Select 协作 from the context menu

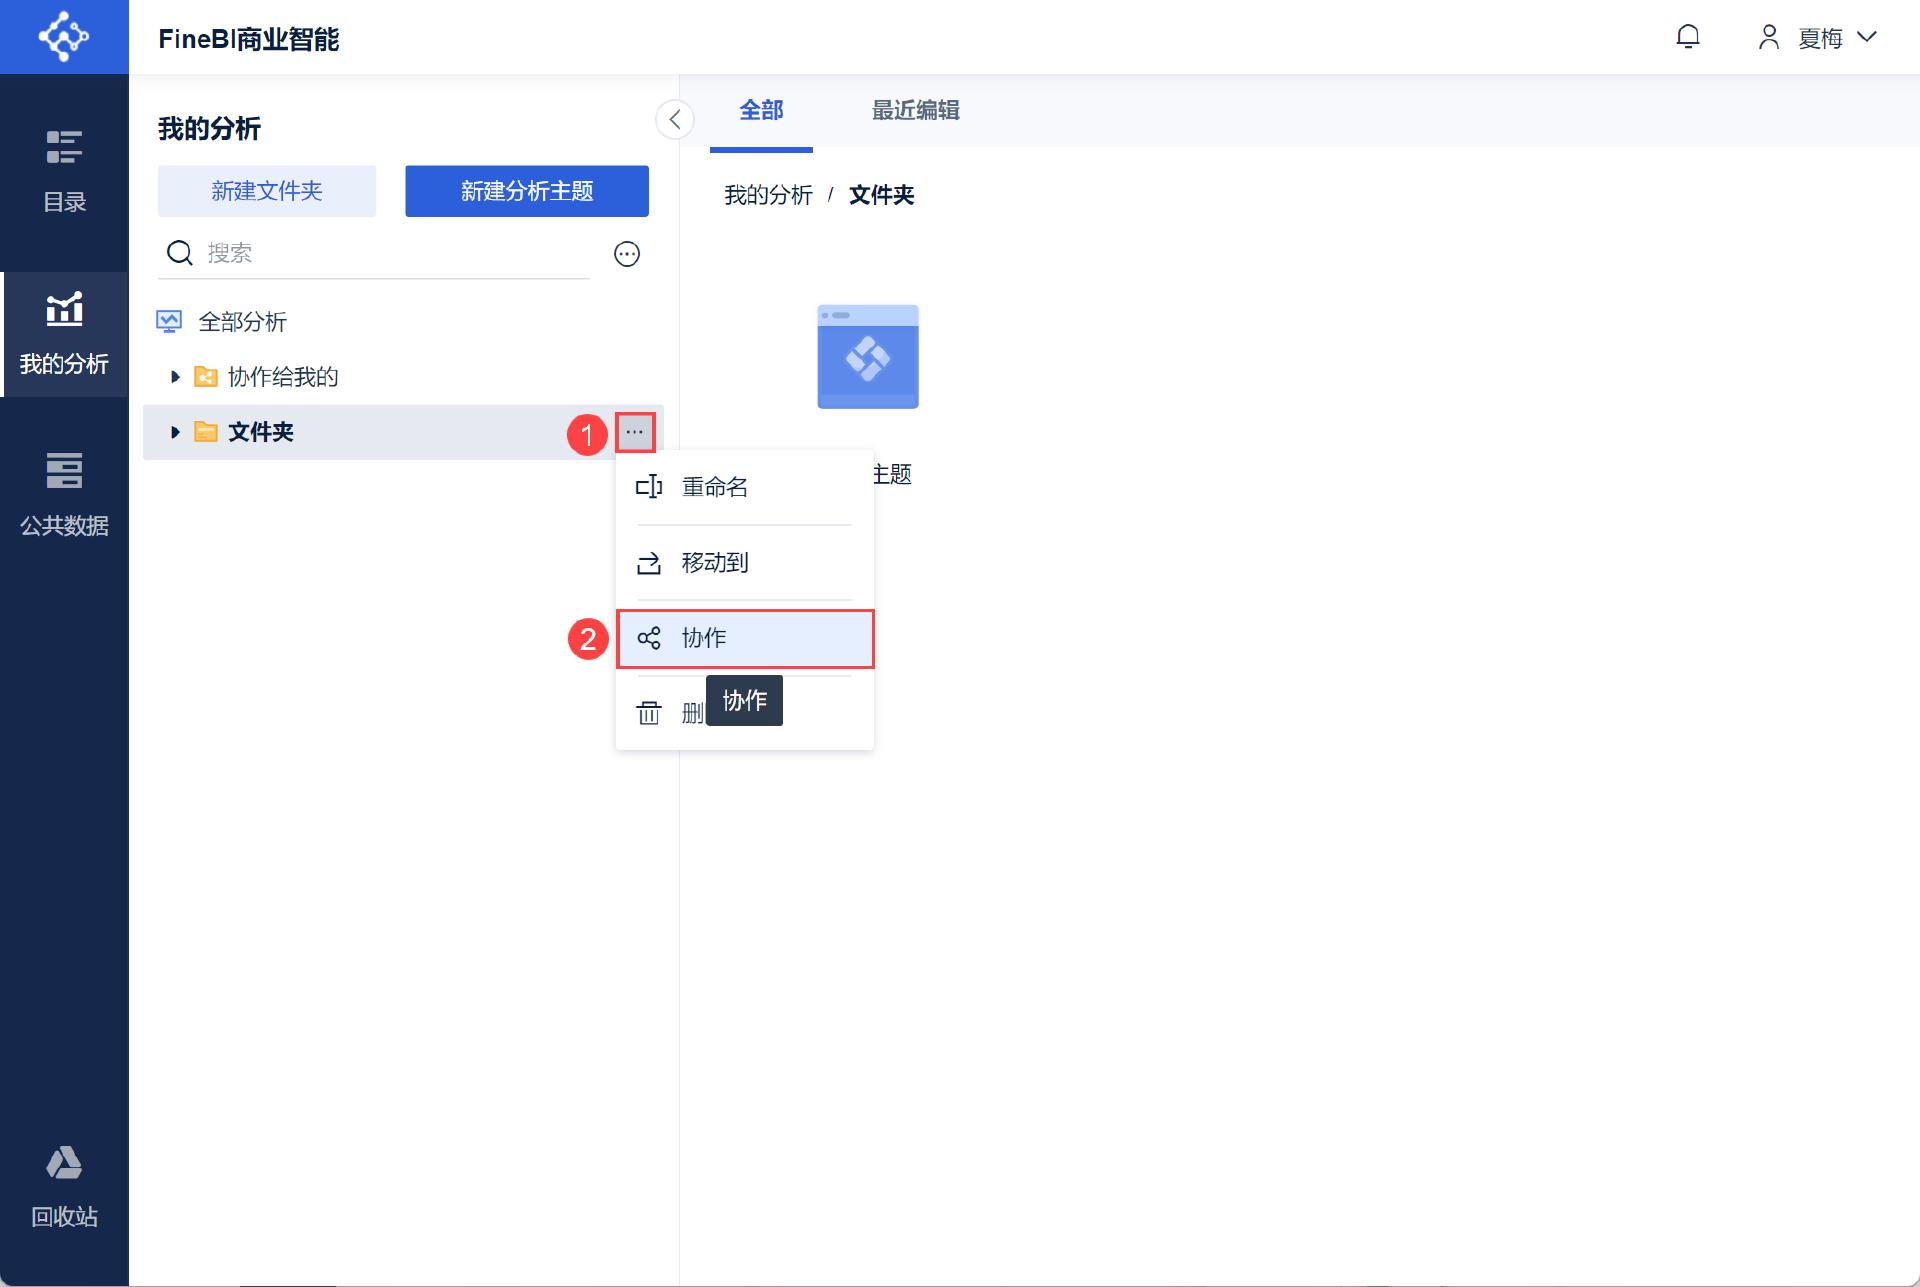click(x=702, y=638)
